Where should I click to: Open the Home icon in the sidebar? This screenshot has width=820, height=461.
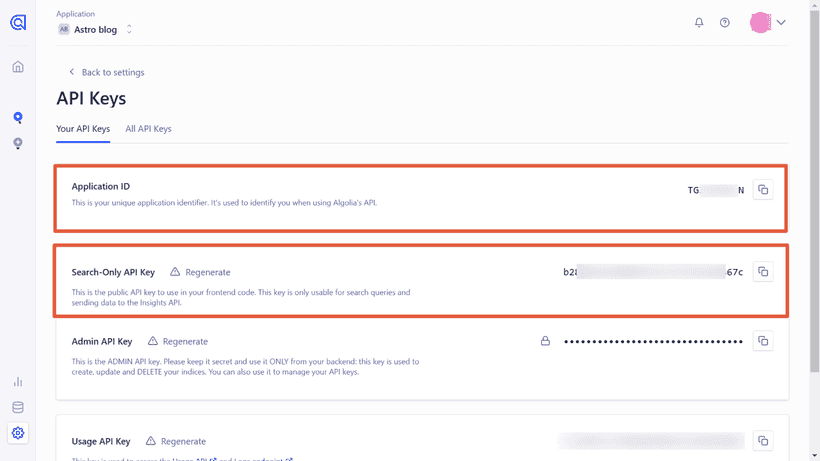coord(18,67)
